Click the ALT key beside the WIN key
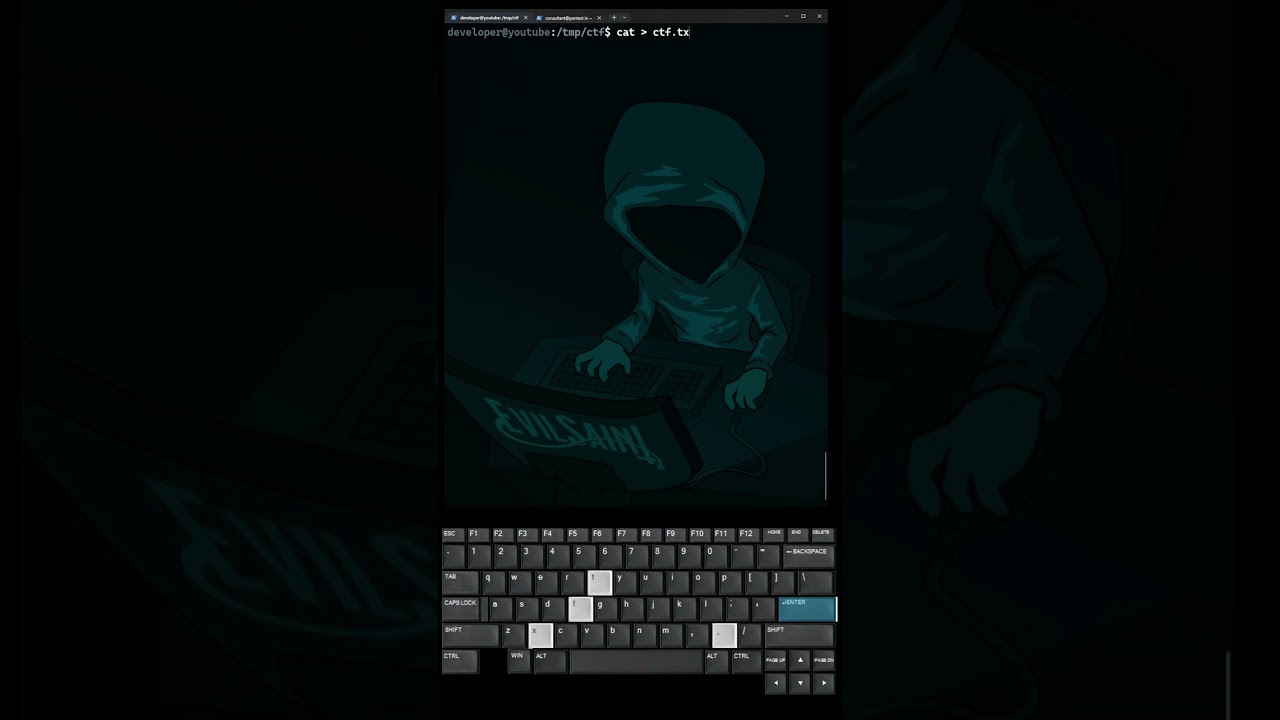Image resolution: width=1280 pixels, height=720 pixels. tap(550, 661)
